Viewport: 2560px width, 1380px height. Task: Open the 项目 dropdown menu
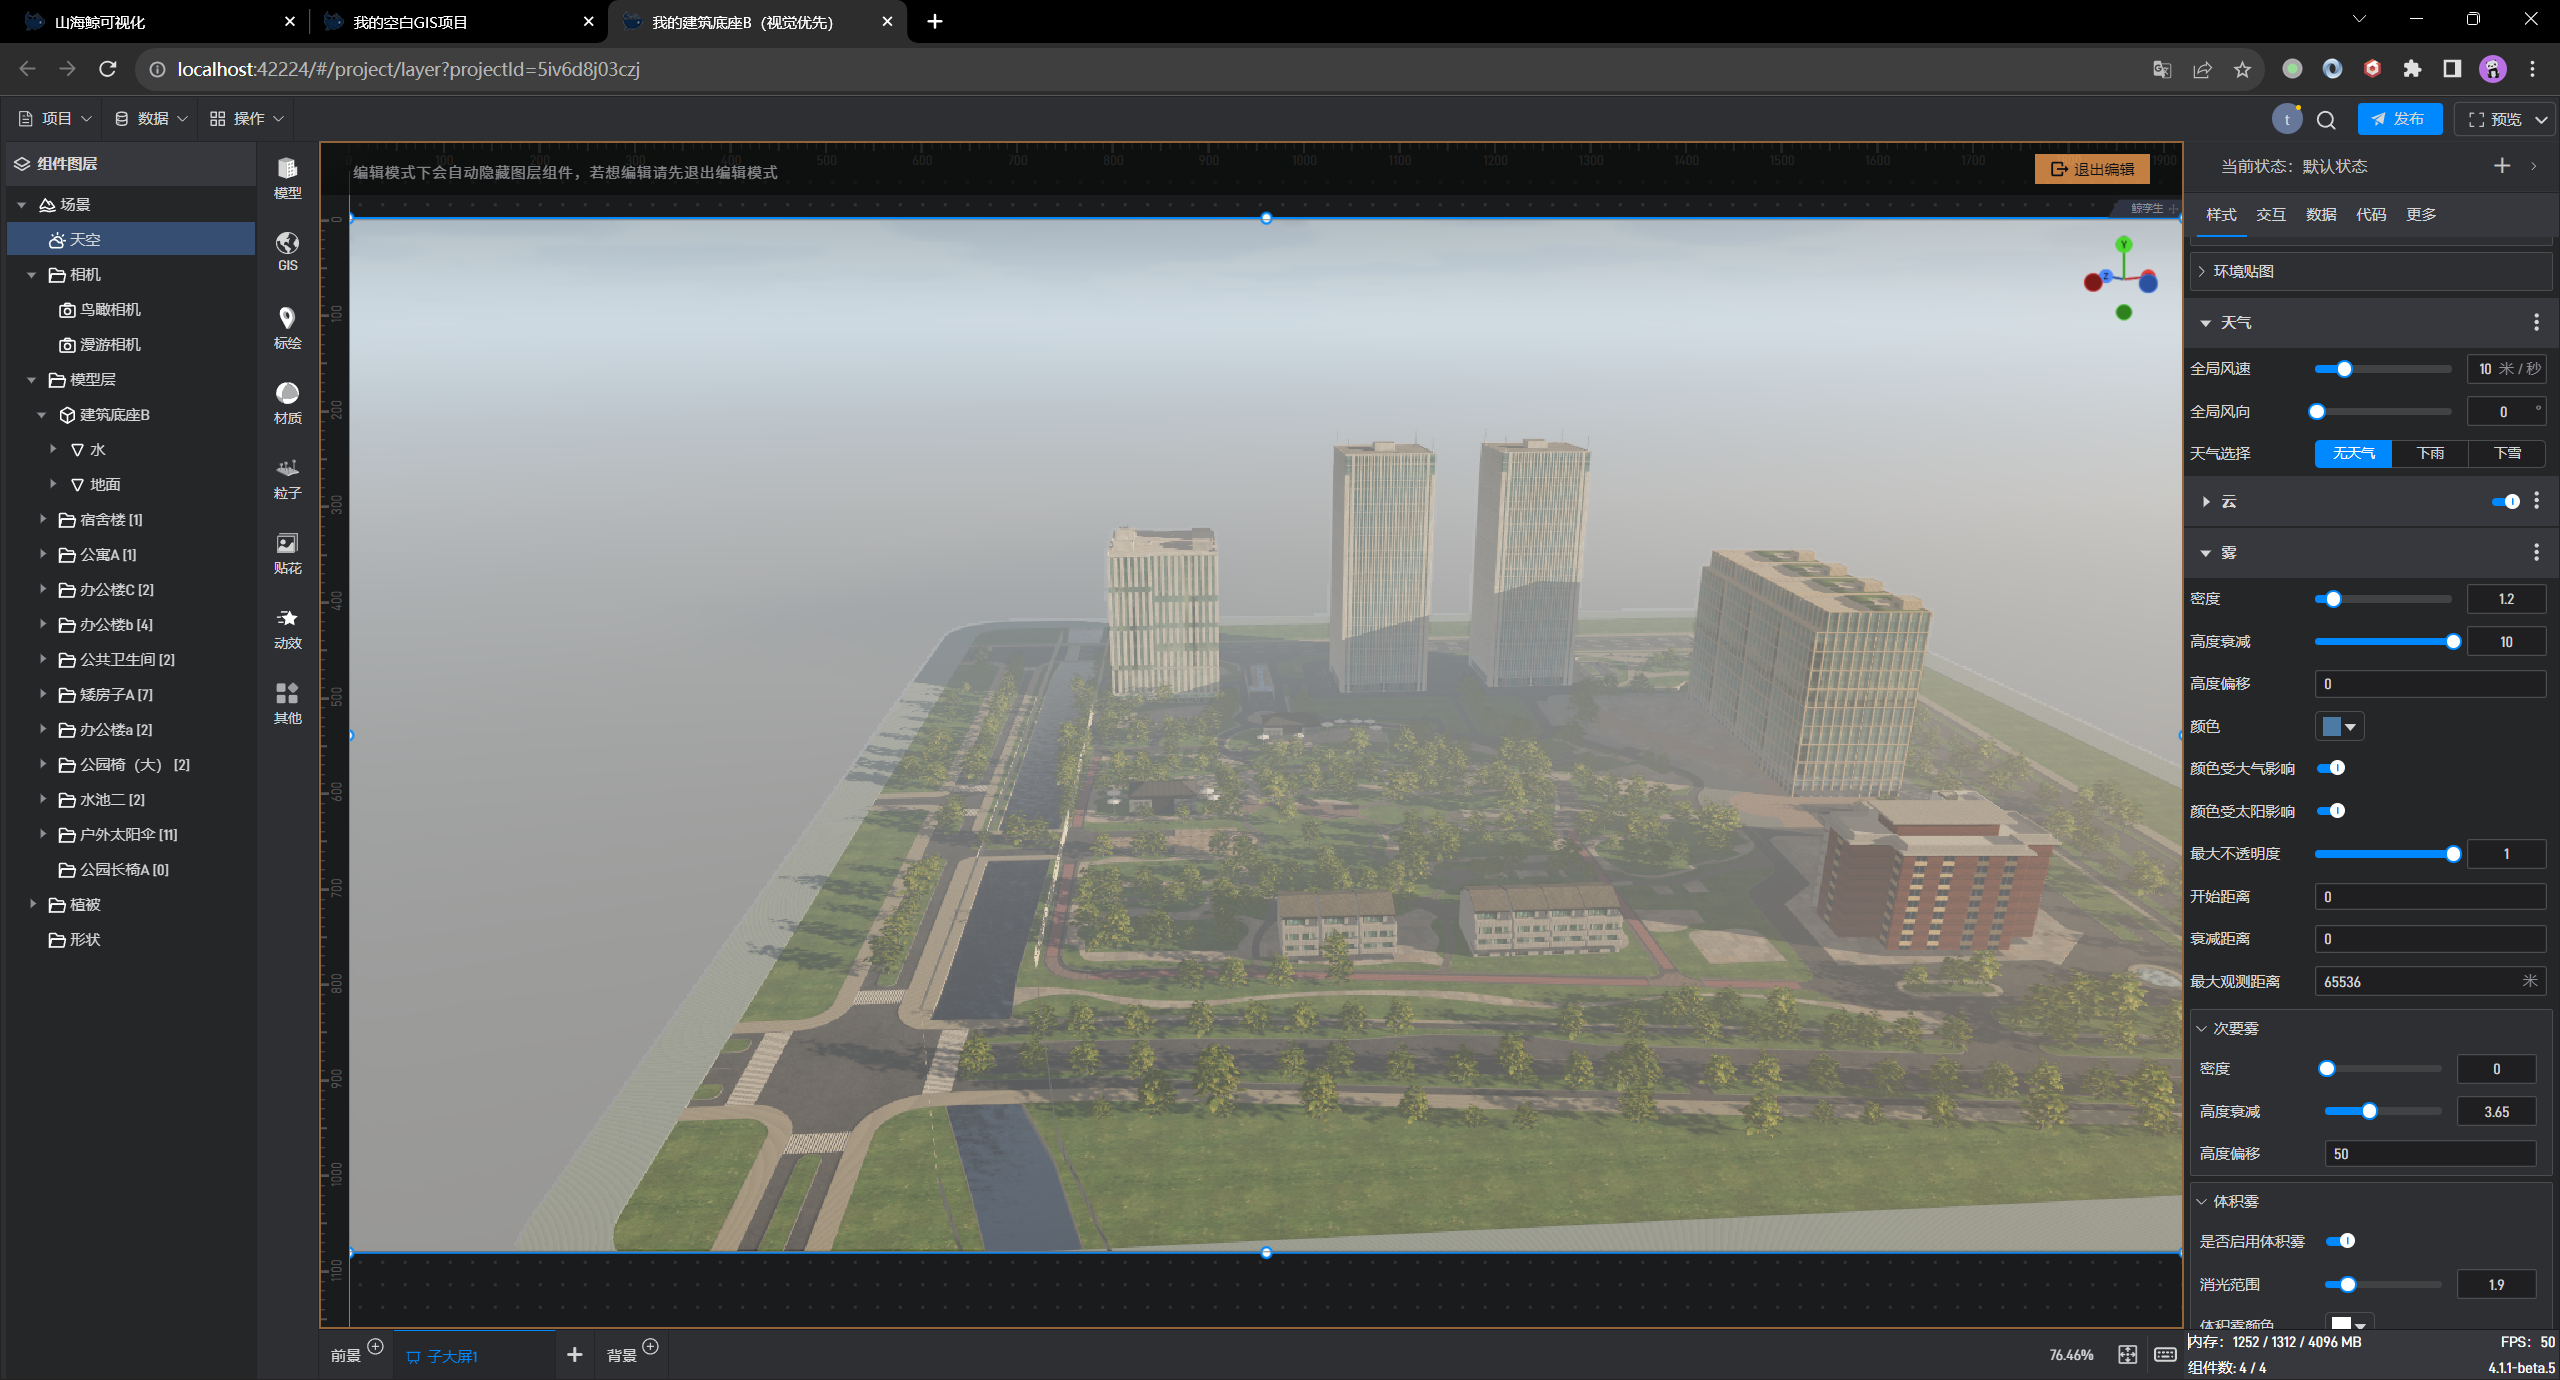(x=56, y=119)
